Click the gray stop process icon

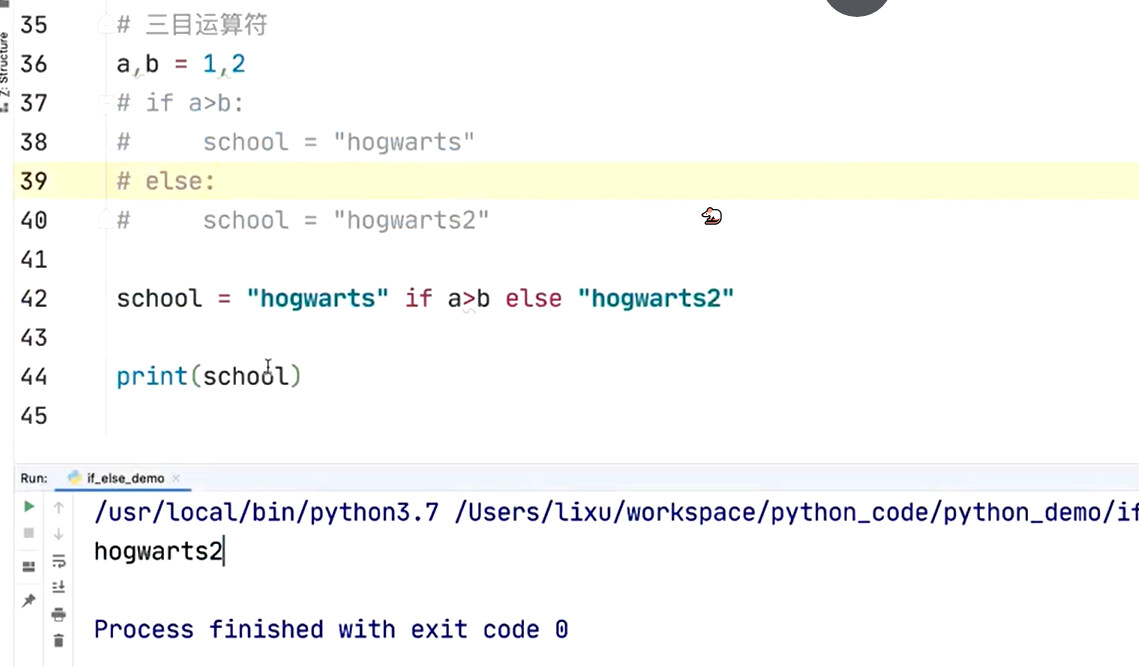coord(29,533)
